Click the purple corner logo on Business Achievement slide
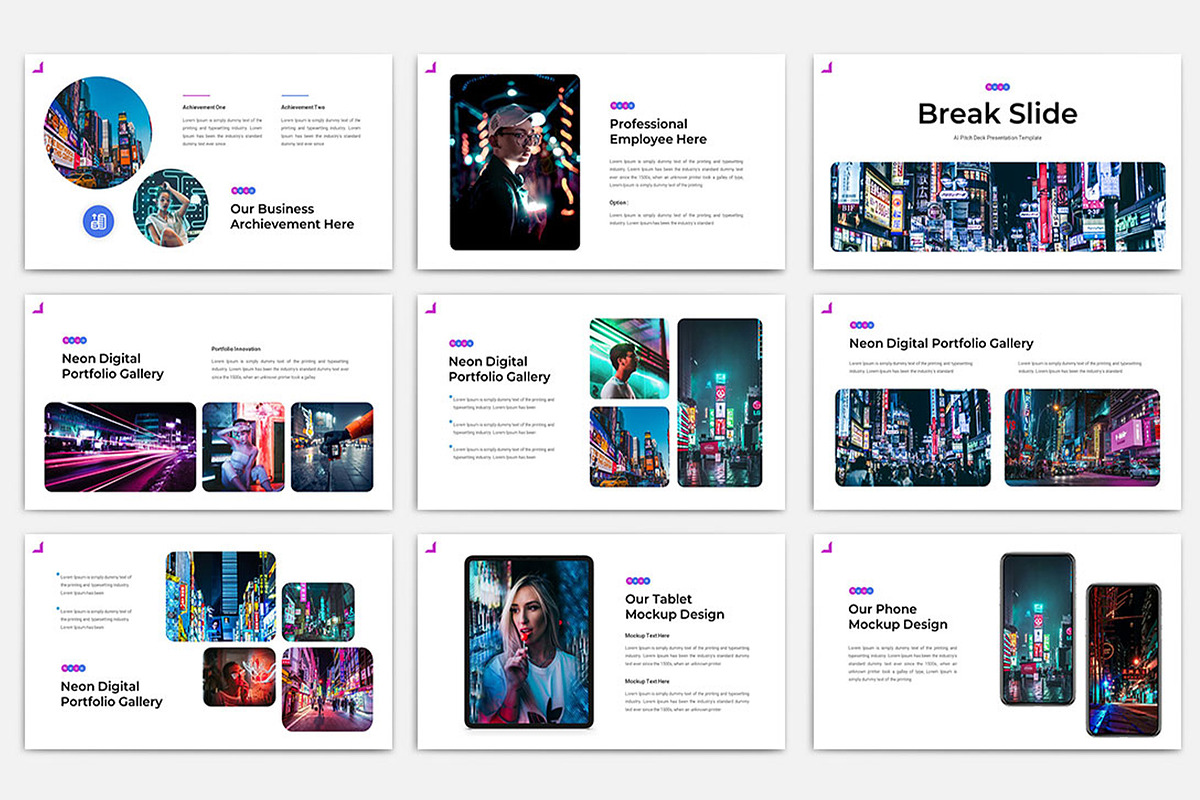This screenshot has height=800, width=1200. tap(38, 68)
